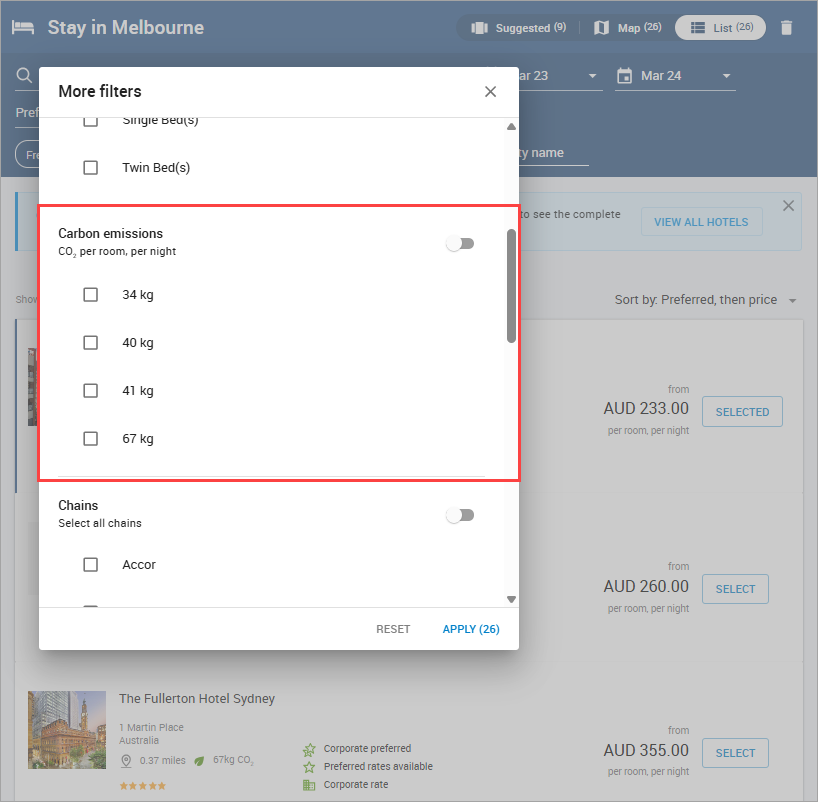The height and width of the screenshot is (802, 818).
Task: Dismiss the info banner with X icon
Action: 788,206
